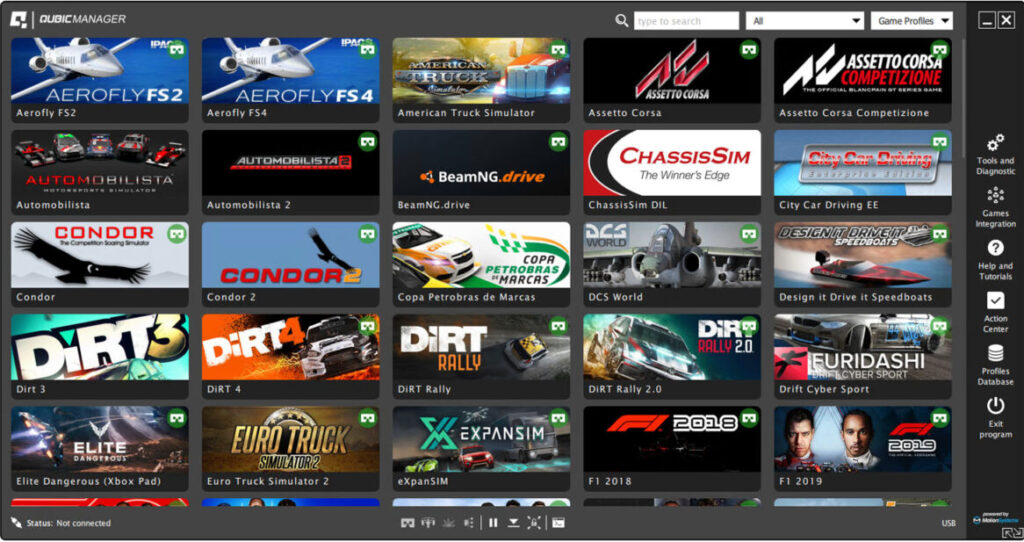Click the 'USB' status bar label

[x=948, y=523]
